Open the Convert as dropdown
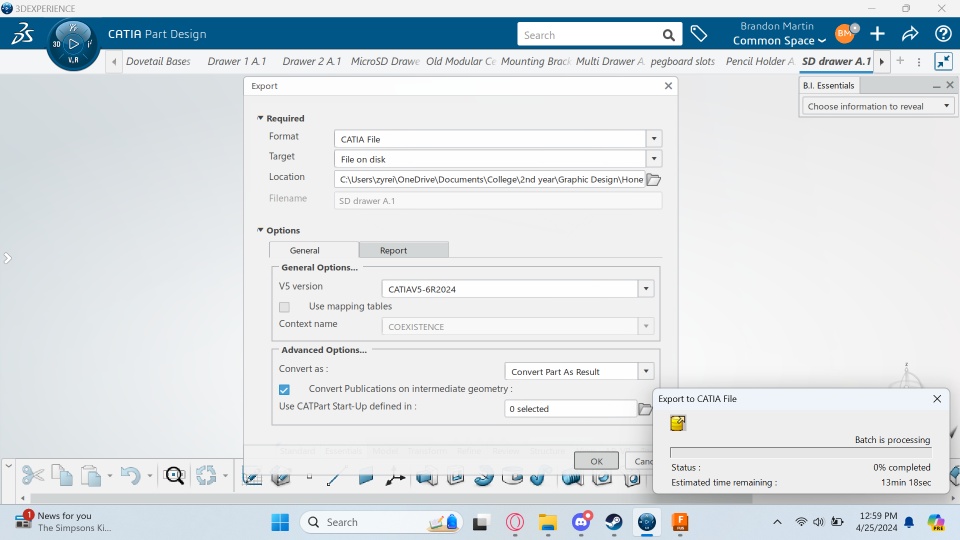This screenshot has height=540, width=960. 646,372
